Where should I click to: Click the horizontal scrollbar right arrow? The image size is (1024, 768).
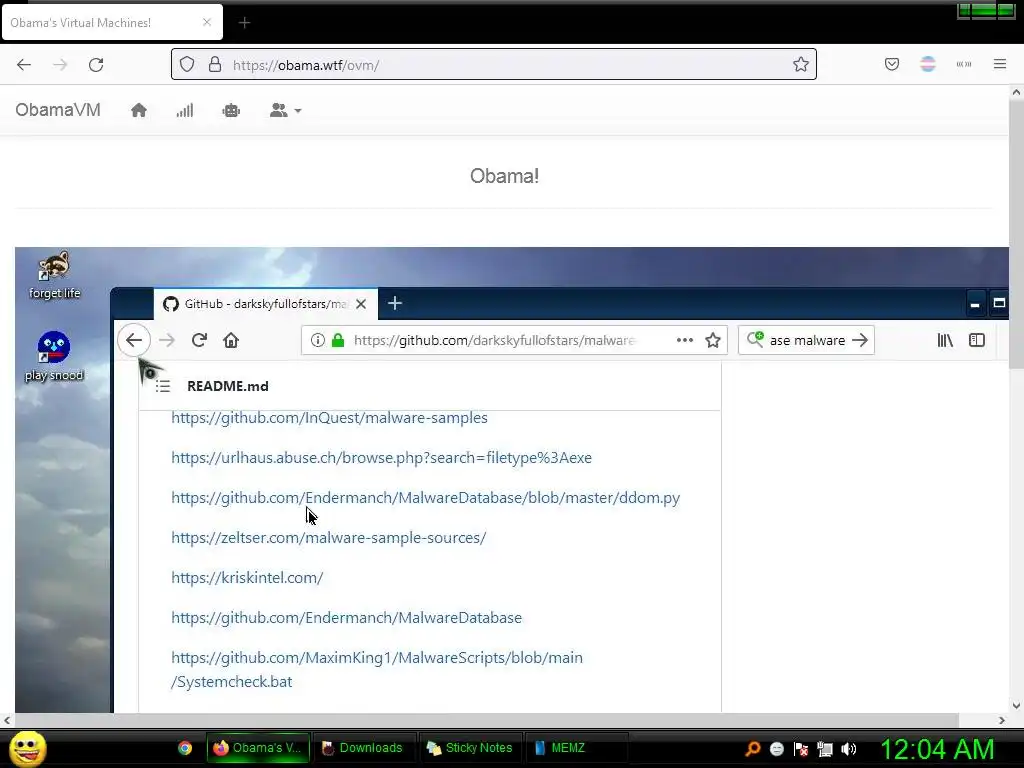click(x=1002, y=720)
